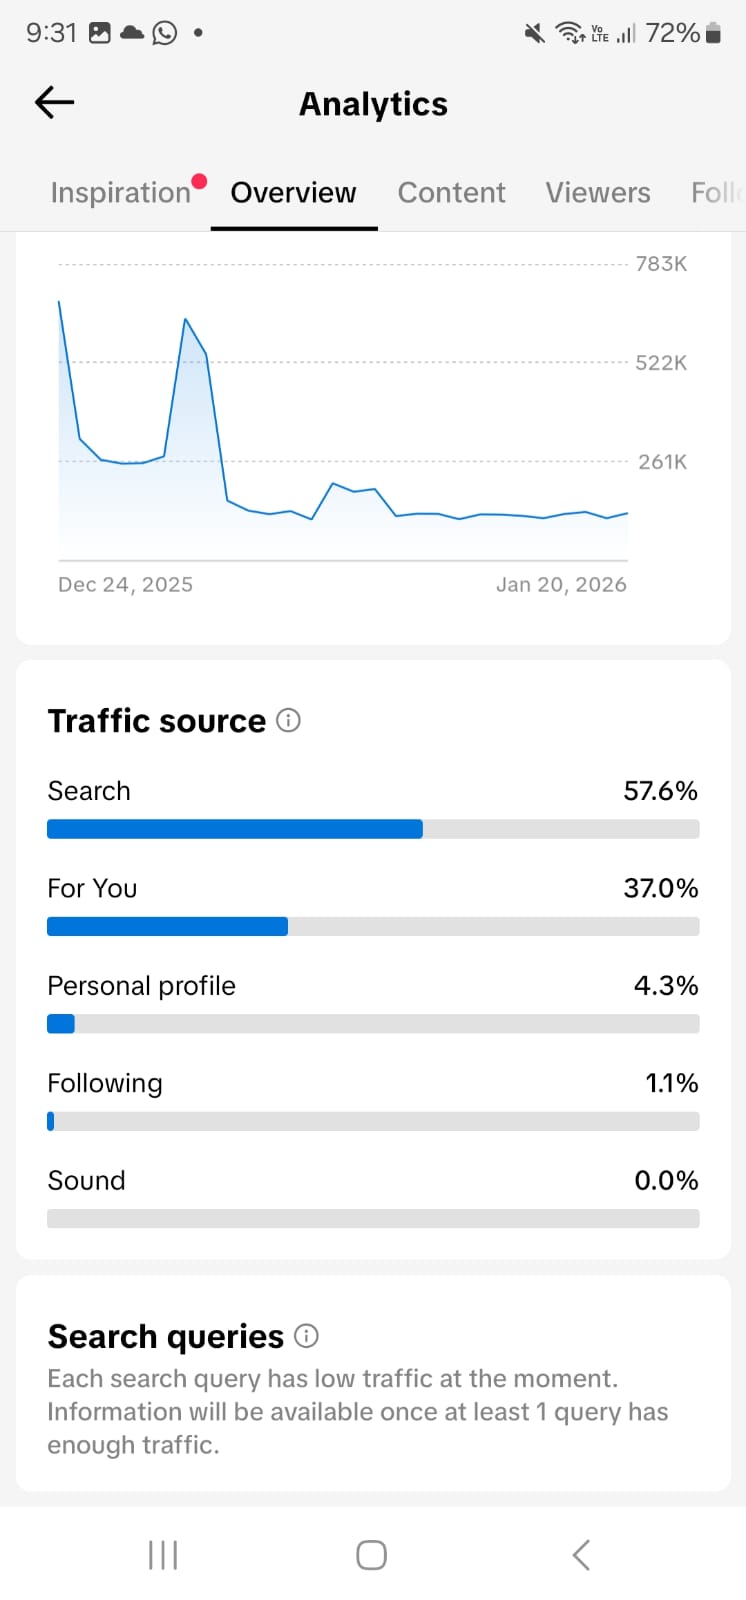The width and height of the screenshot is (746, 1600).
Task: Tap the peak point on the views chart
Action: pos(60,301)
